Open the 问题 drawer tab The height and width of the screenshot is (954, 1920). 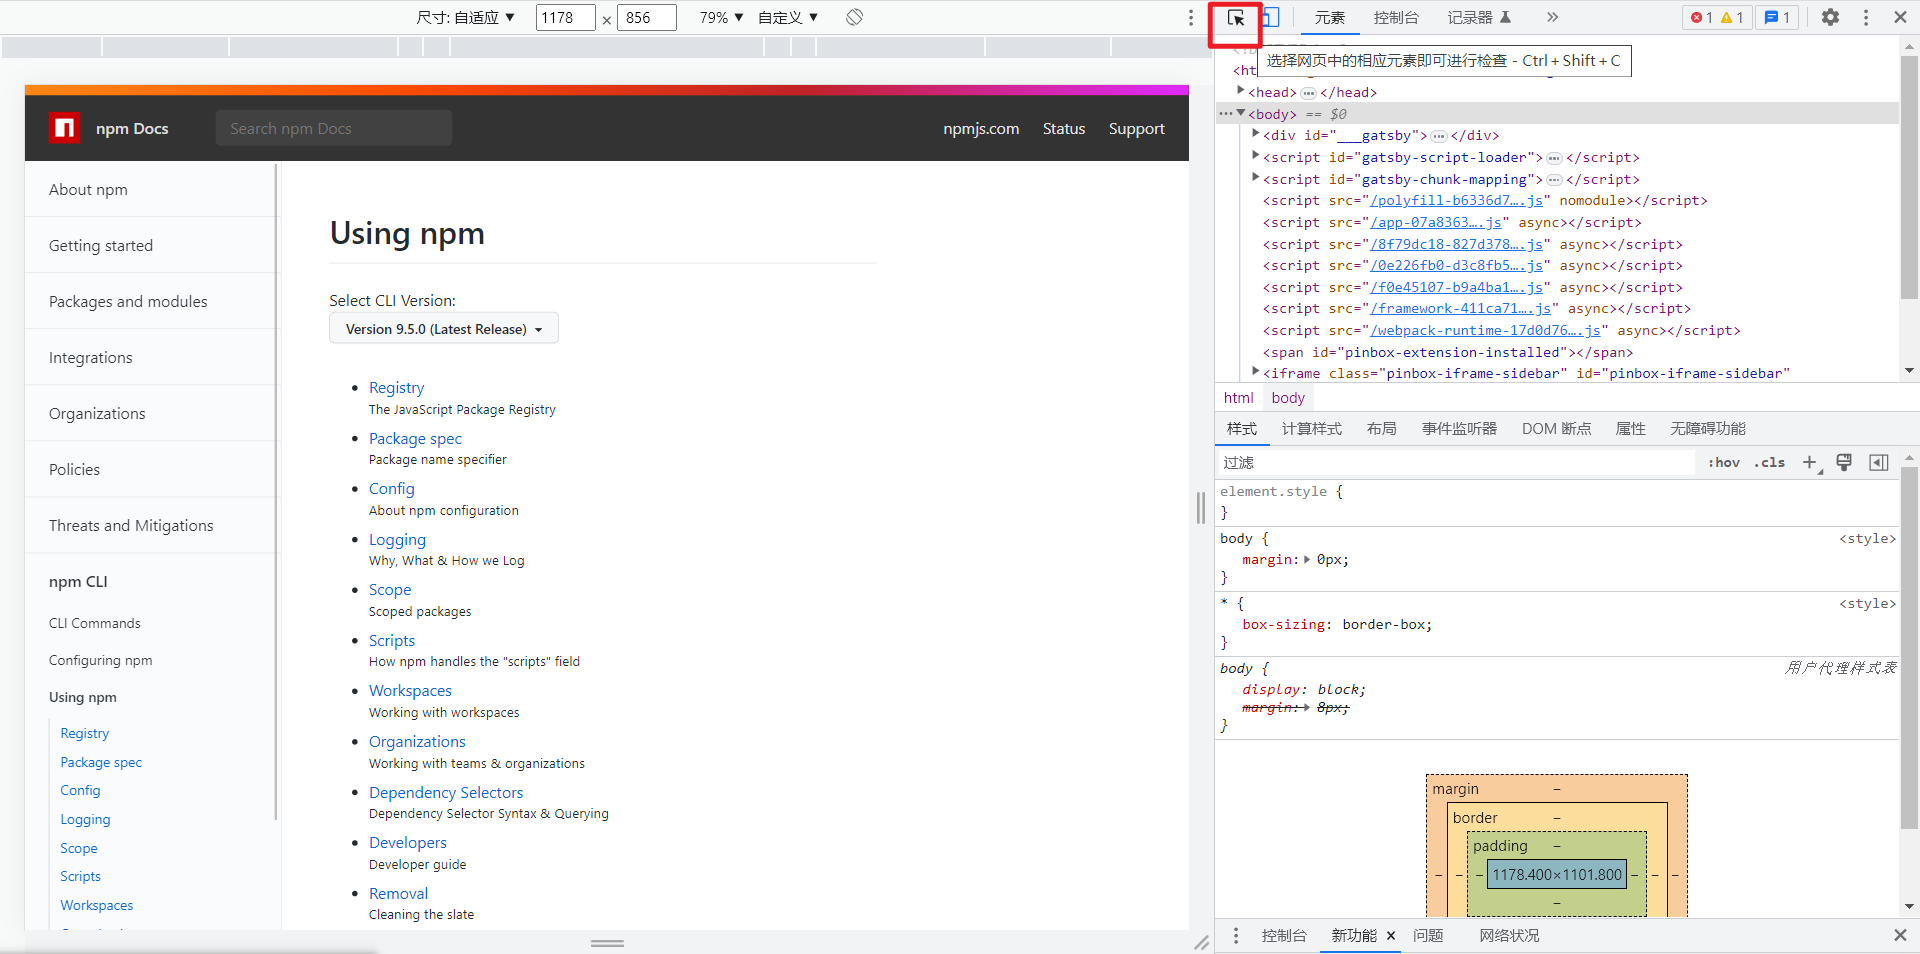pos(1428,935)
